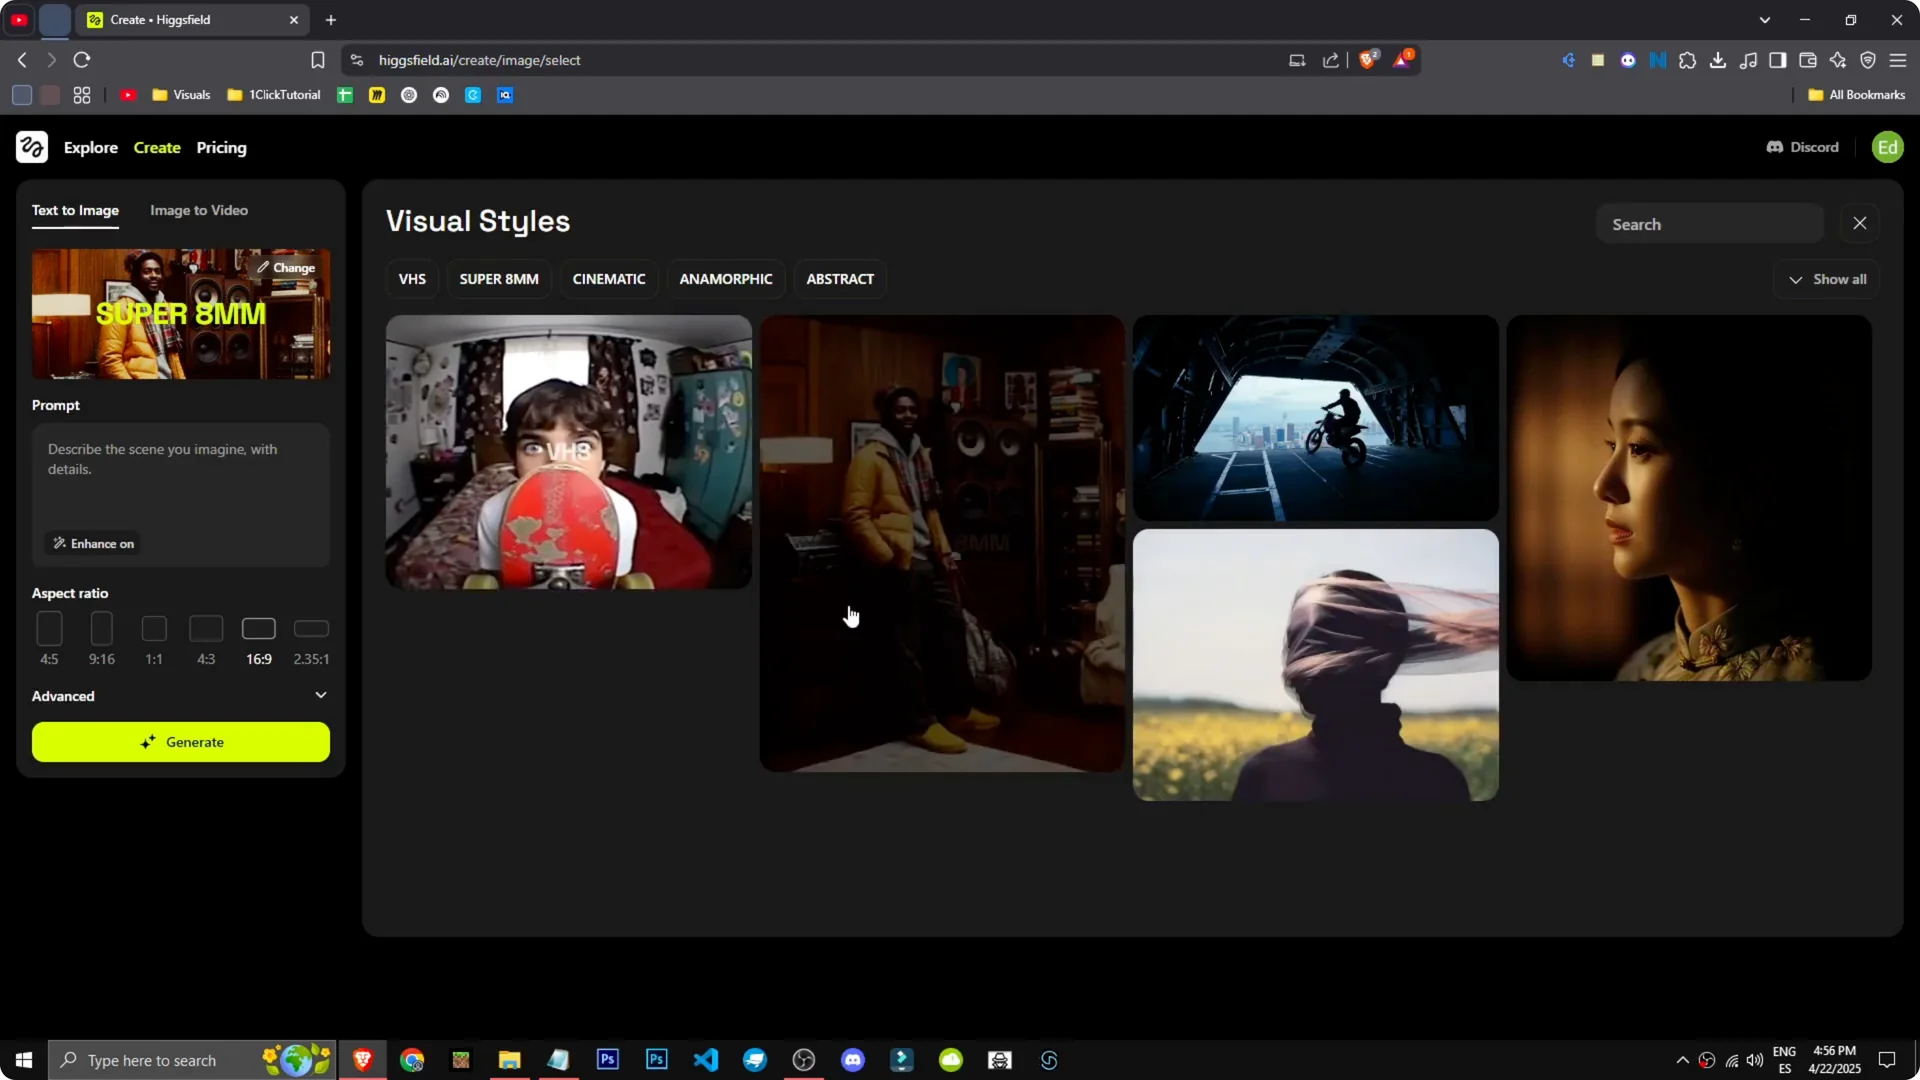Open Discord from the top-right header
The height and width of the screenshot is (1080, 1920).
tap(1801, 147)
